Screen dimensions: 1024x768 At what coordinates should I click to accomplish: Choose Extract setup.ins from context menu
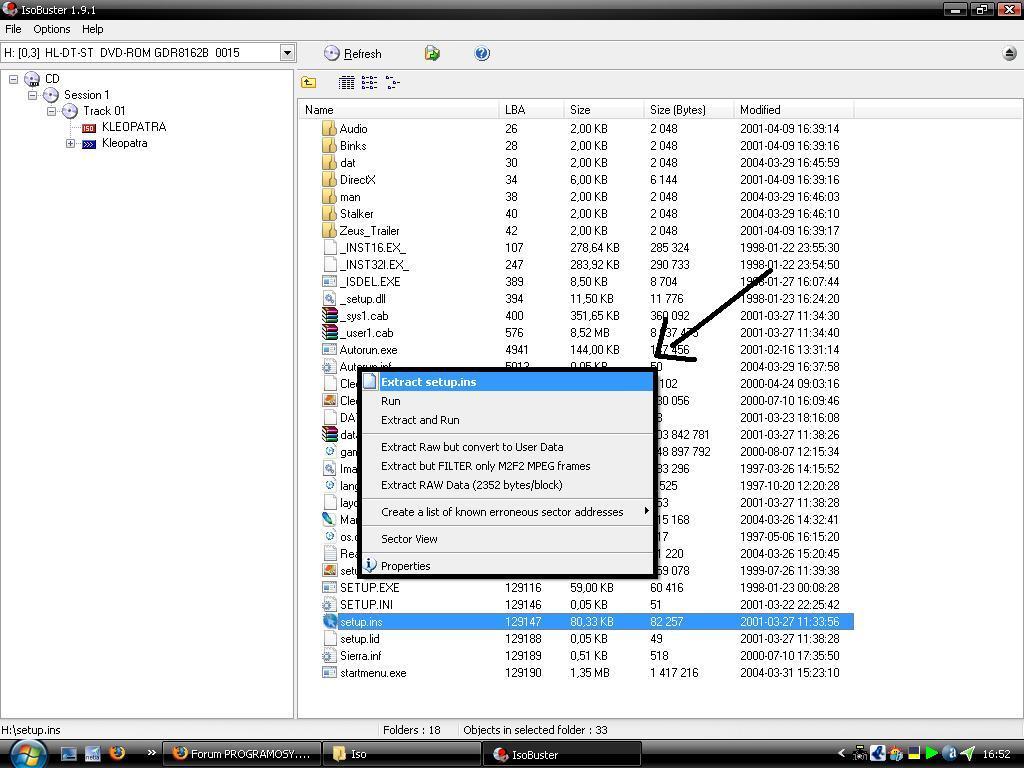(x=507, y=382)
